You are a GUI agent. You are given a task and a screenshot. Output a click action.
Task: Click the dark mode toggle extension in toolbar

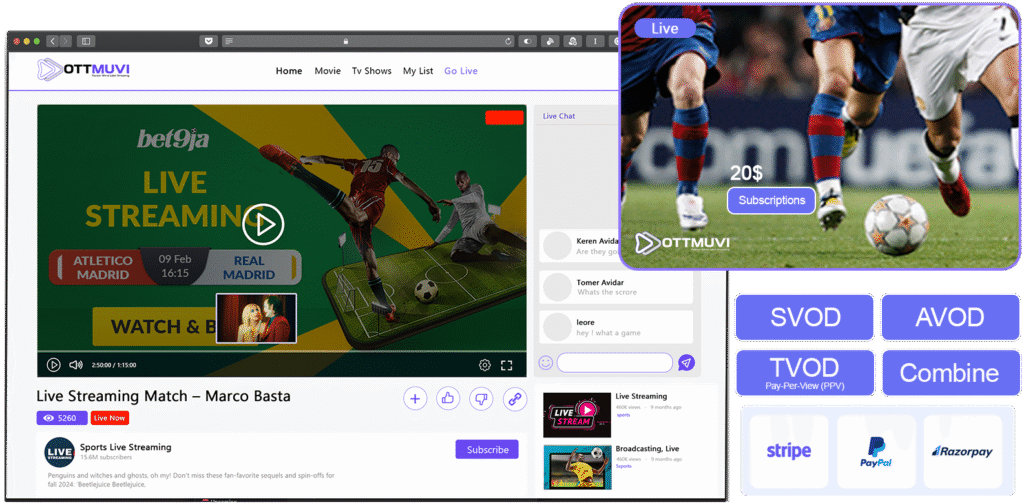pyautogui.click(x=527, y=41)
